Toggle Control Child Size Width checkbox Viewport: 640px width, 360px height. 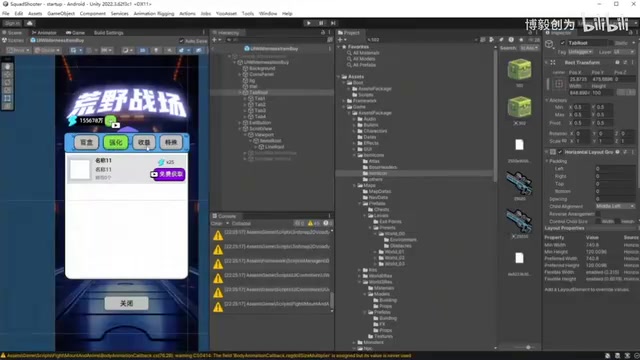click(598, 221)
